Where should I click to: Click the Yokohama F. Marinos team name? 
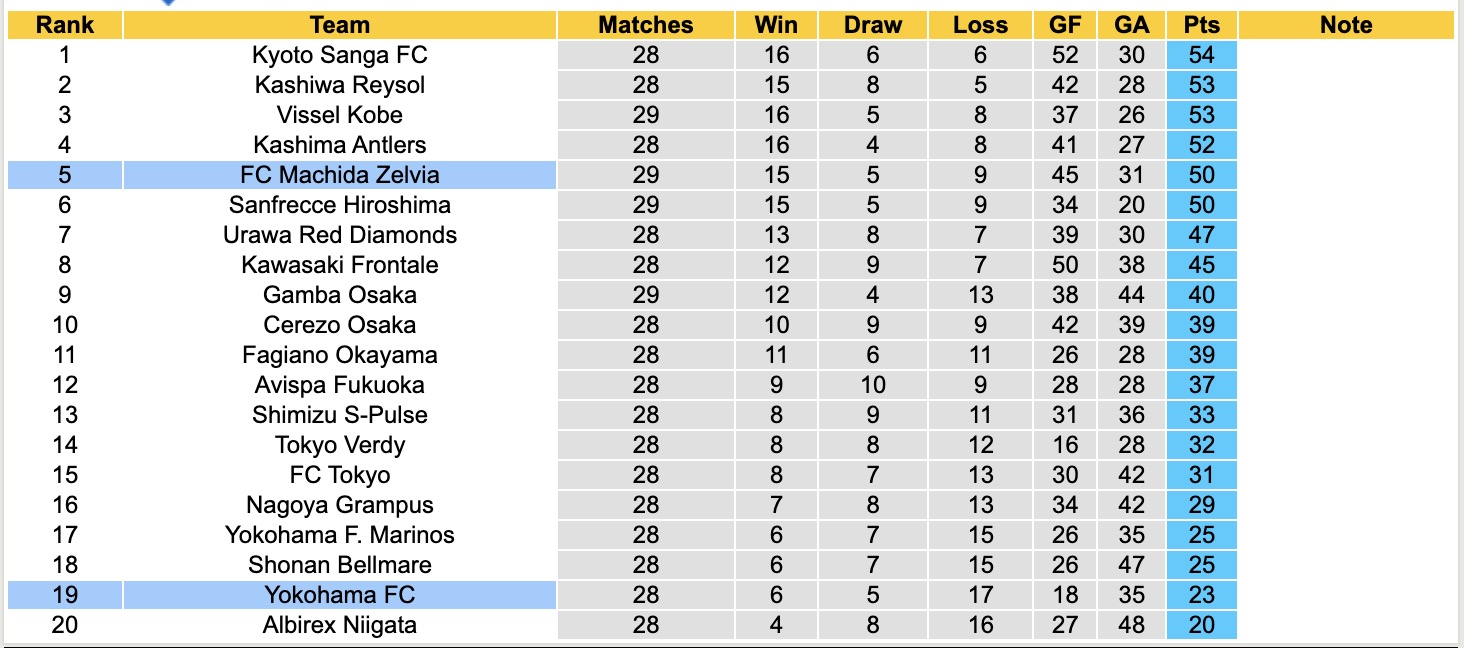(x=340, y=535)
